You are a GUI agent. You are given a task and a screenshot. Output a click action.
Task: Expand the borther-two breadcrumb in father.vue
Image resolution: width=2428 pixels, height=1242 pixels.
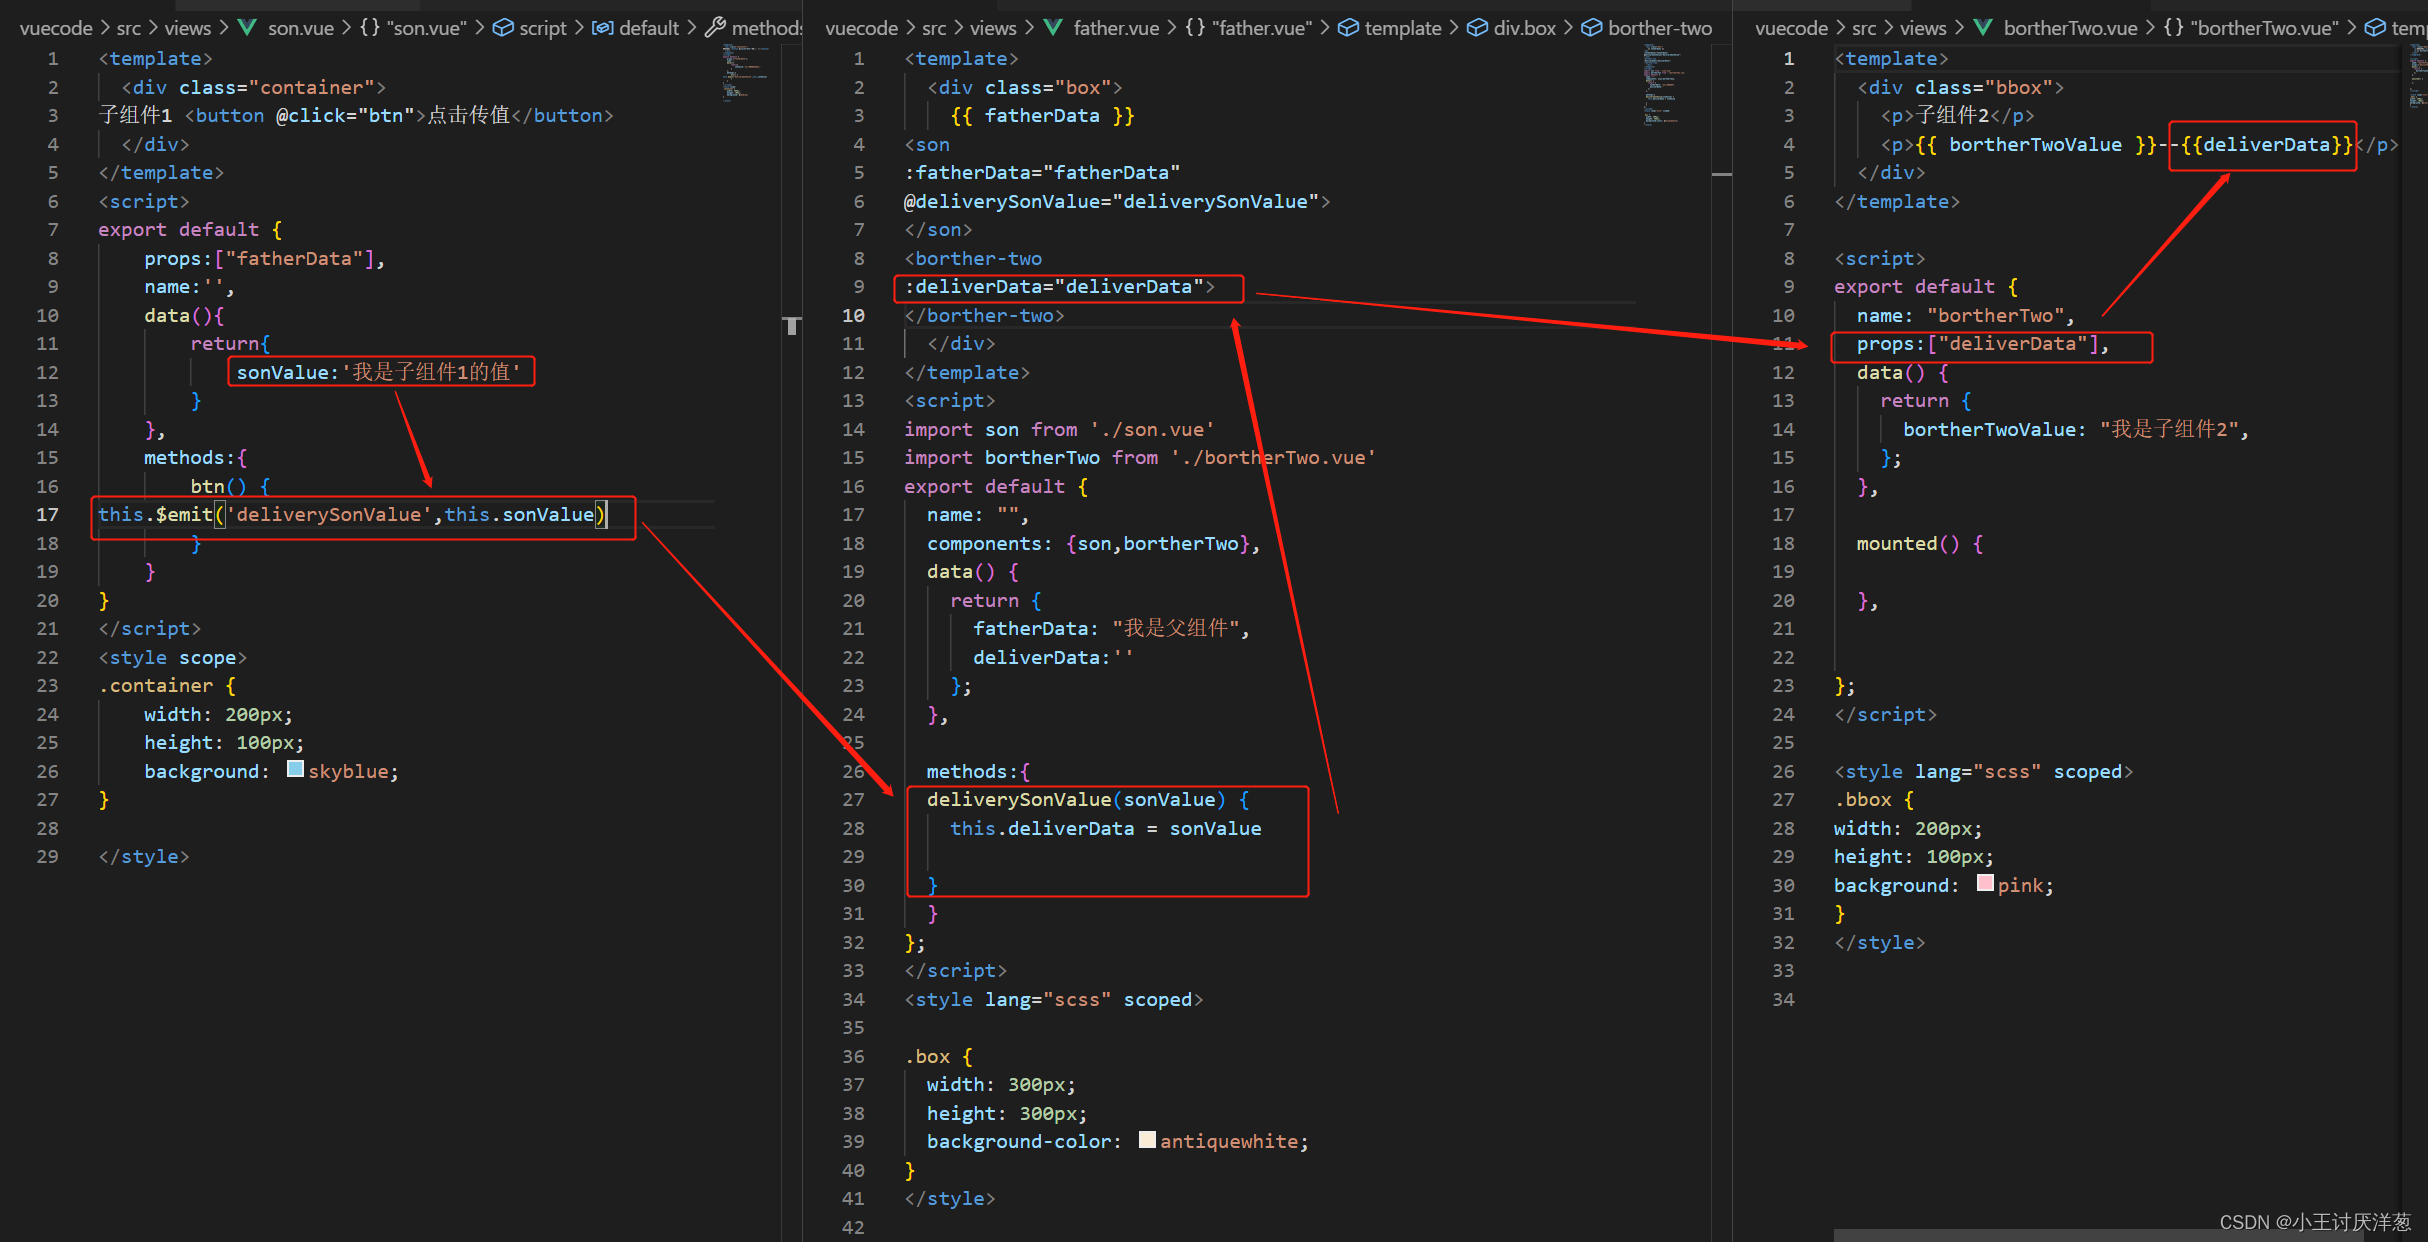coord(1659,28)
